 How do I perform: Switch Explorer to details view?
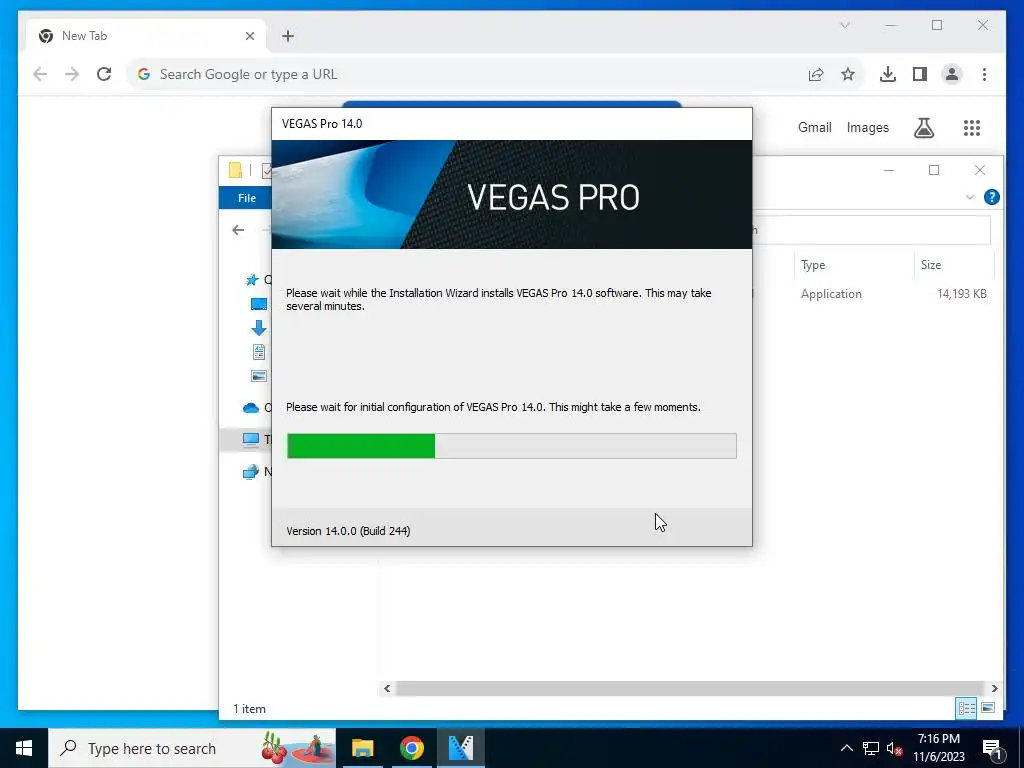click(967, 708)
